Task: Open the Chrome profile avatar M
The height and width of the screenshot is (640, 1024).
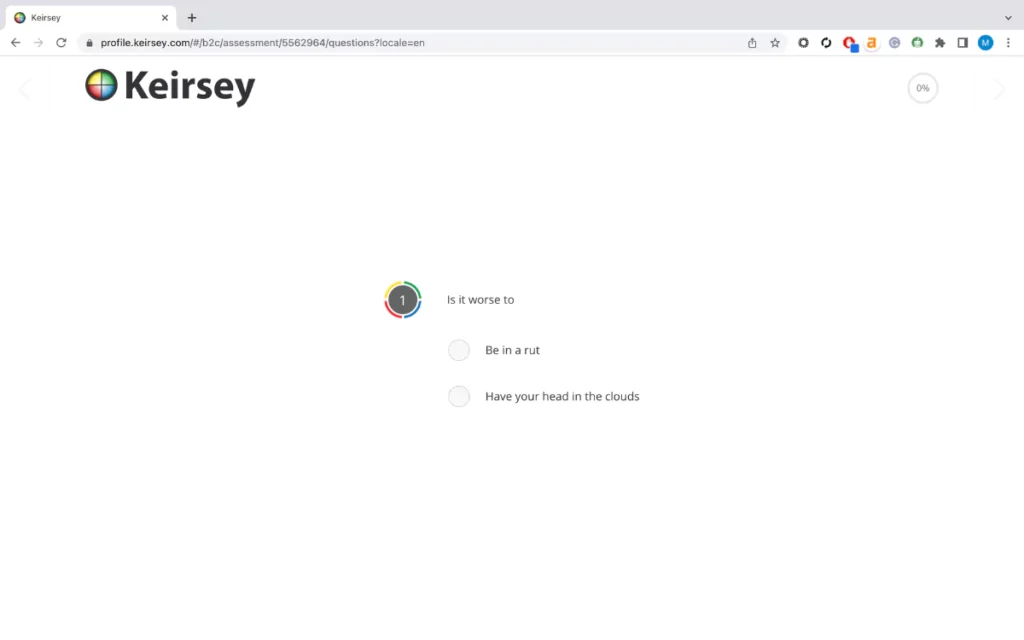Action: [x=985, y=42]
